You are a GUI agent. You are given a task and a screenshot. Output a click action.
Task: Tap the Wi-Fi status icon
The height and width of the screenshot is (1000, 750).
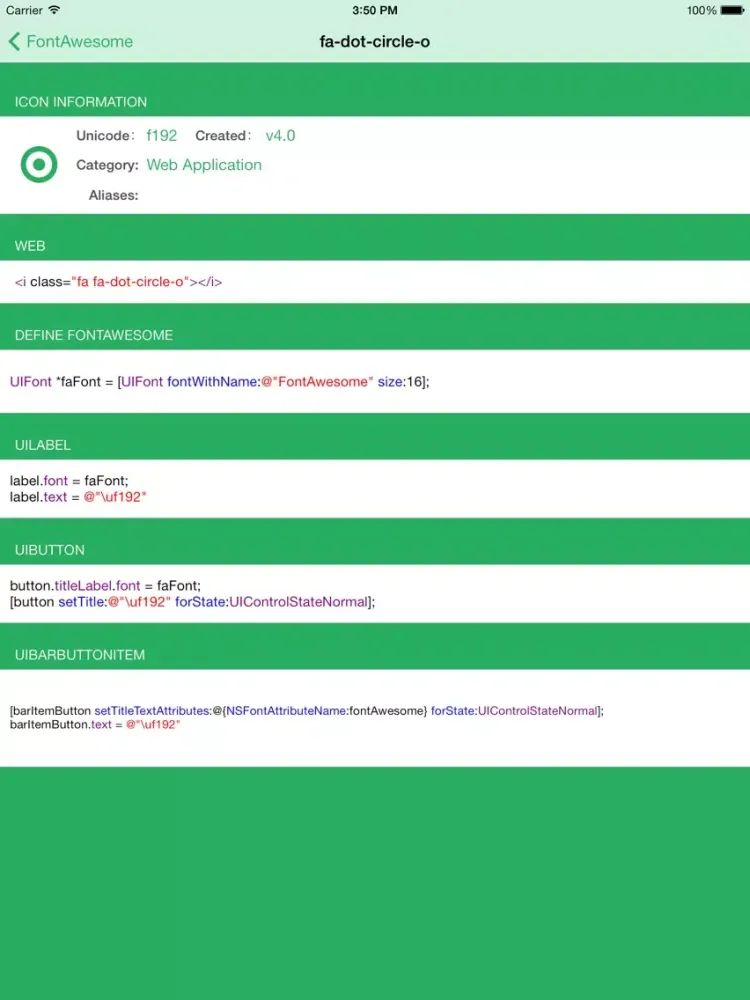pyautogui.click(x=54, y=10)
